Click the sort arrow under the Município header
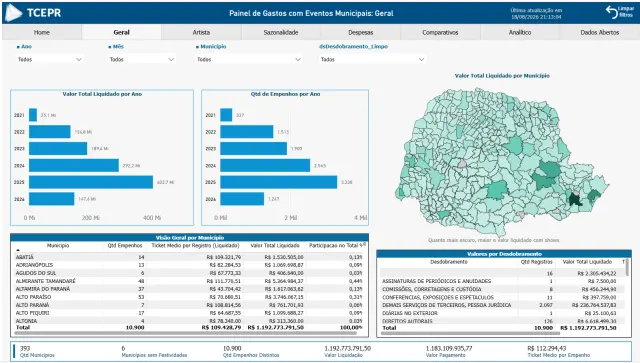Image resolution: width=640 pixels, height=363 pixels. 18,250
